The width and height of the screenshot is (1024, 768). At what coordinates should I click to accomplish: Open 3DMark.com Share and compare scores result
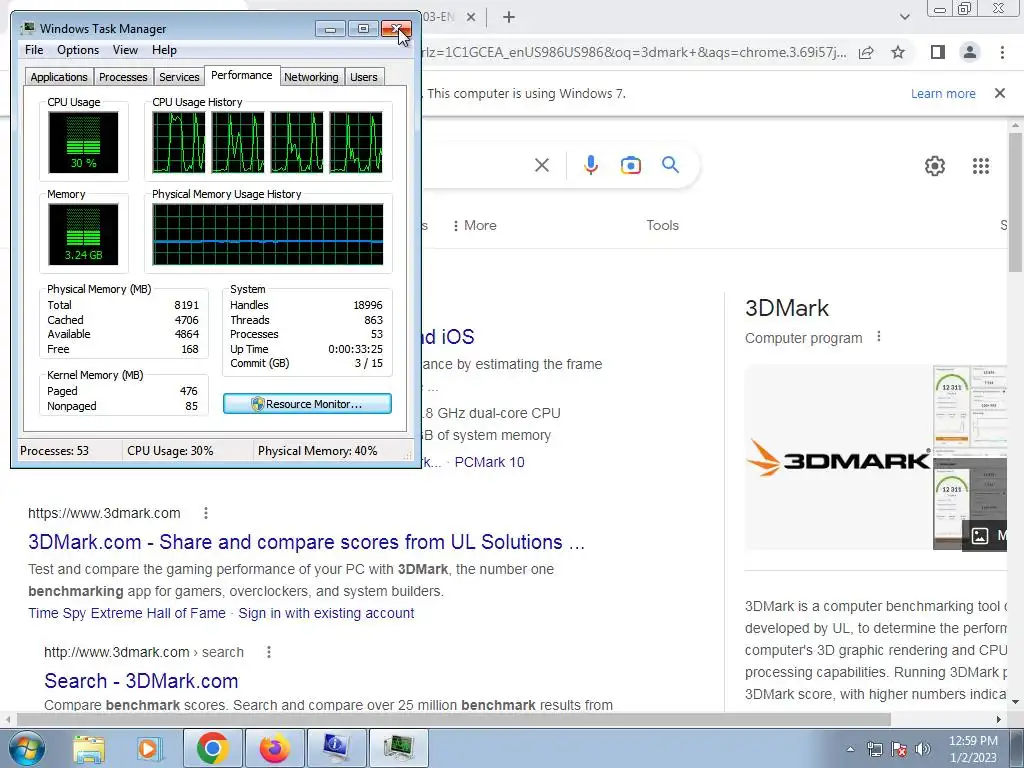[x=306, y=542]
